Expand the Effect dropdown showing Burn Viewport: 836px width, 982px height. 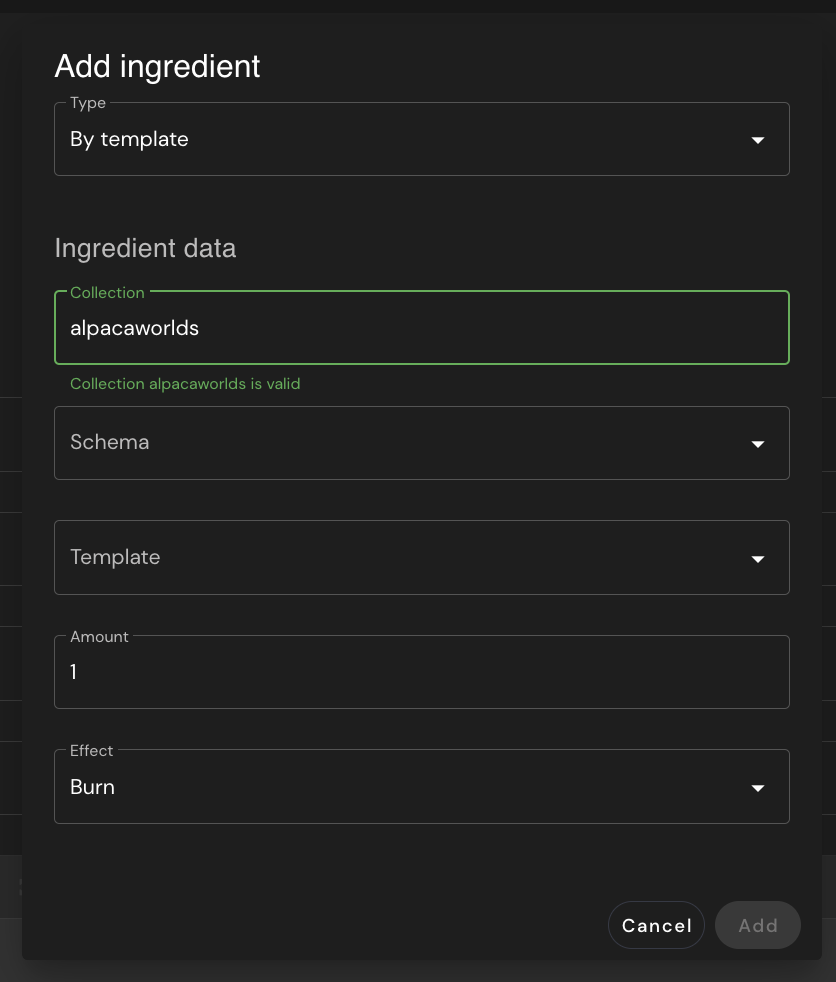pos(421,786)
